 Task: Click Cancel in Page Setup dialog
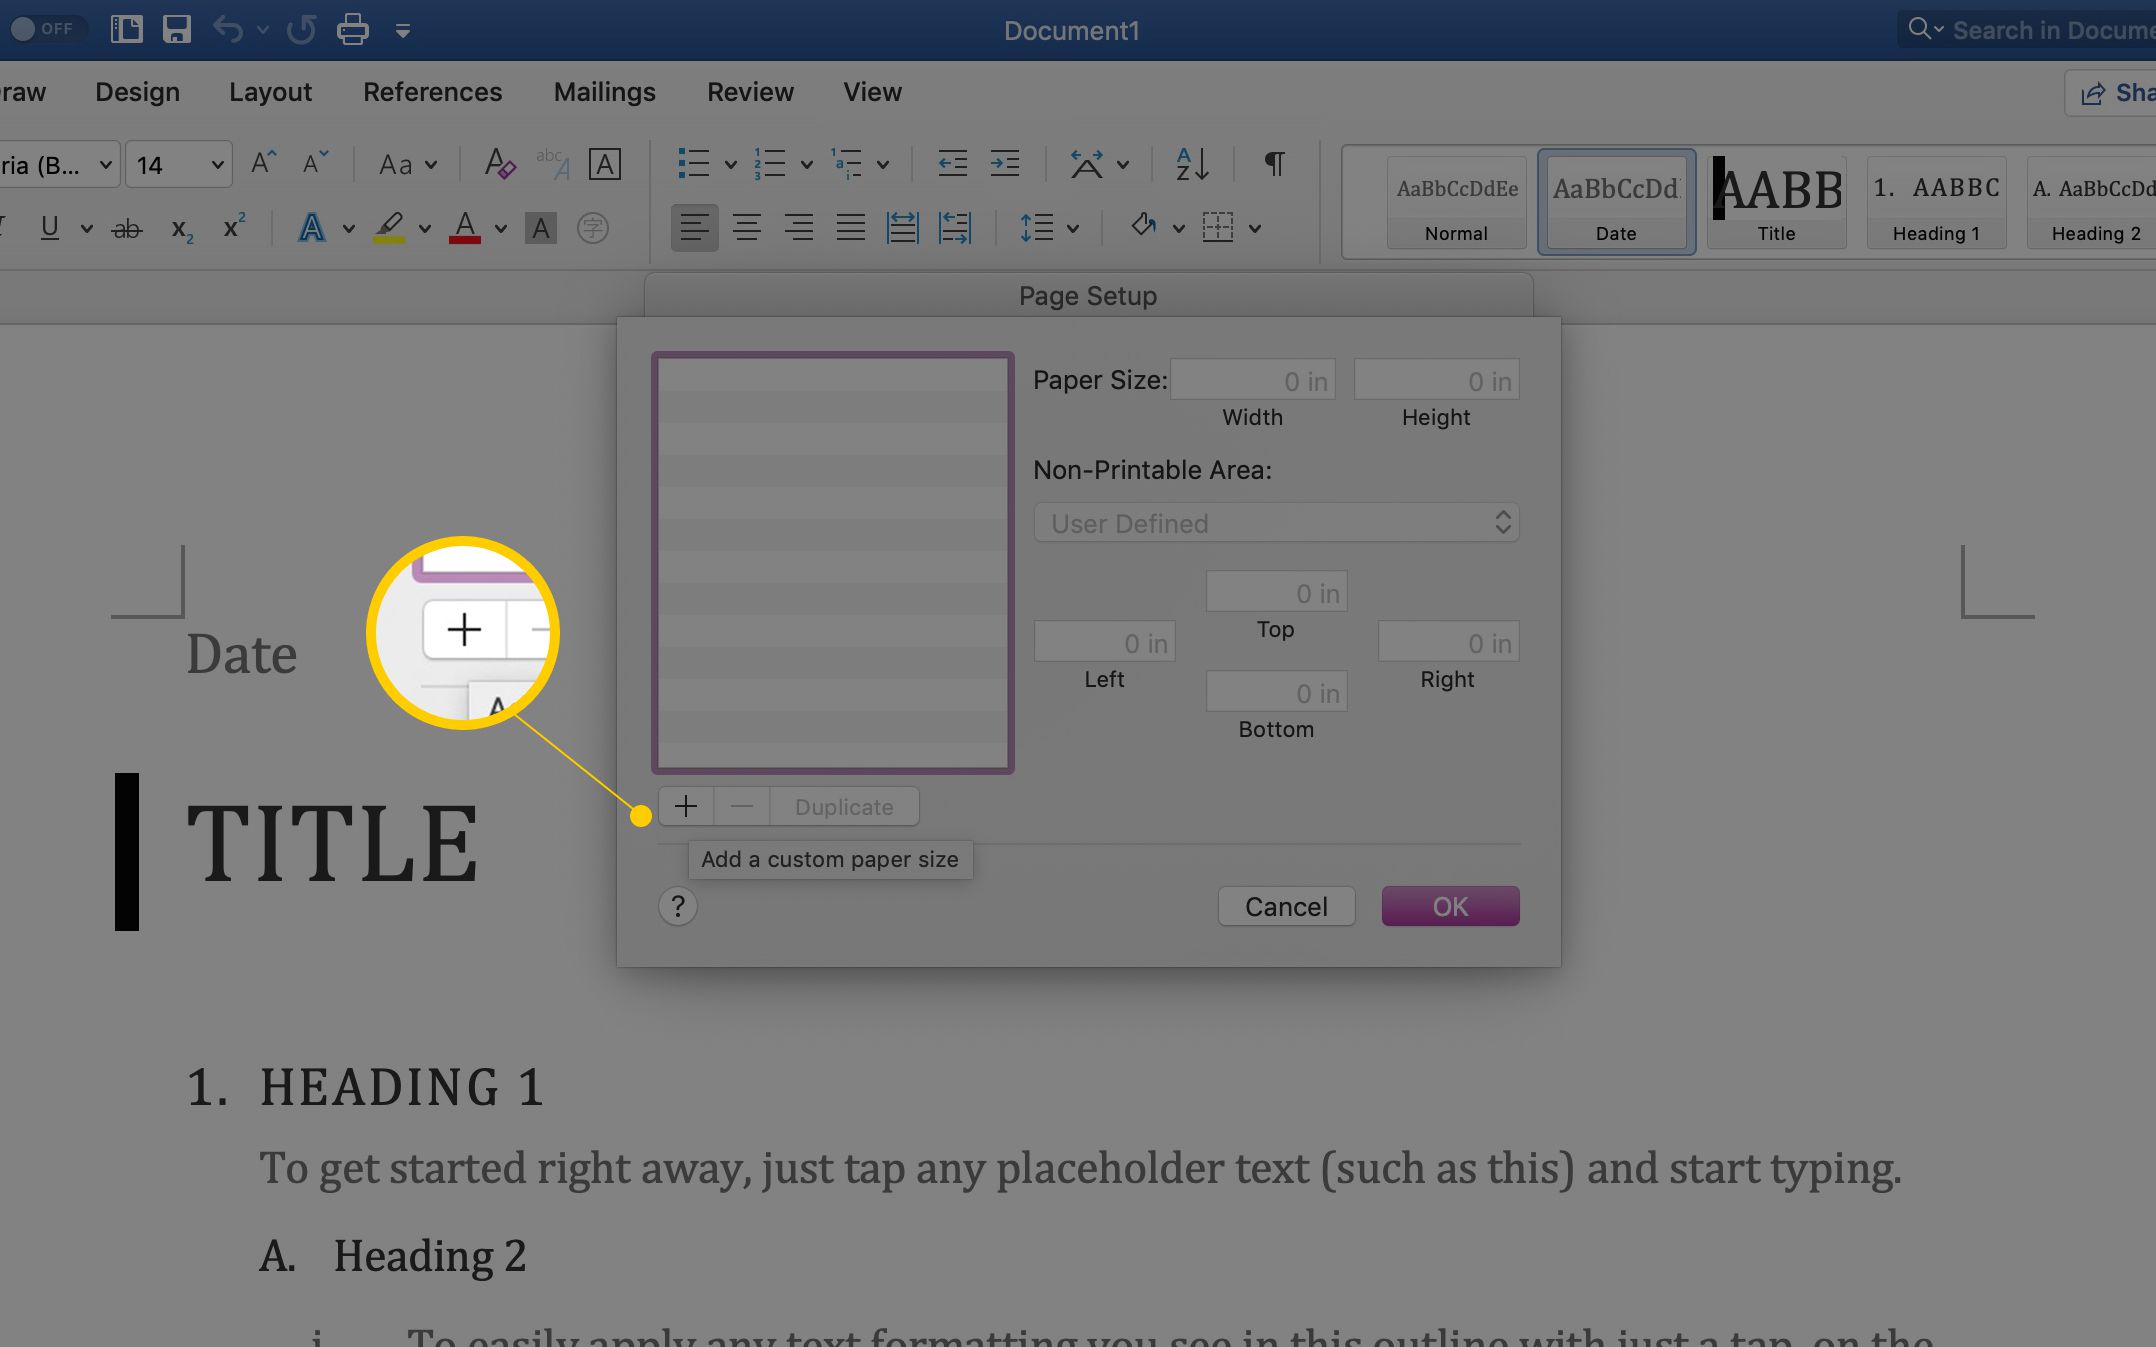pyautogui.click(x=1286, y=906)
